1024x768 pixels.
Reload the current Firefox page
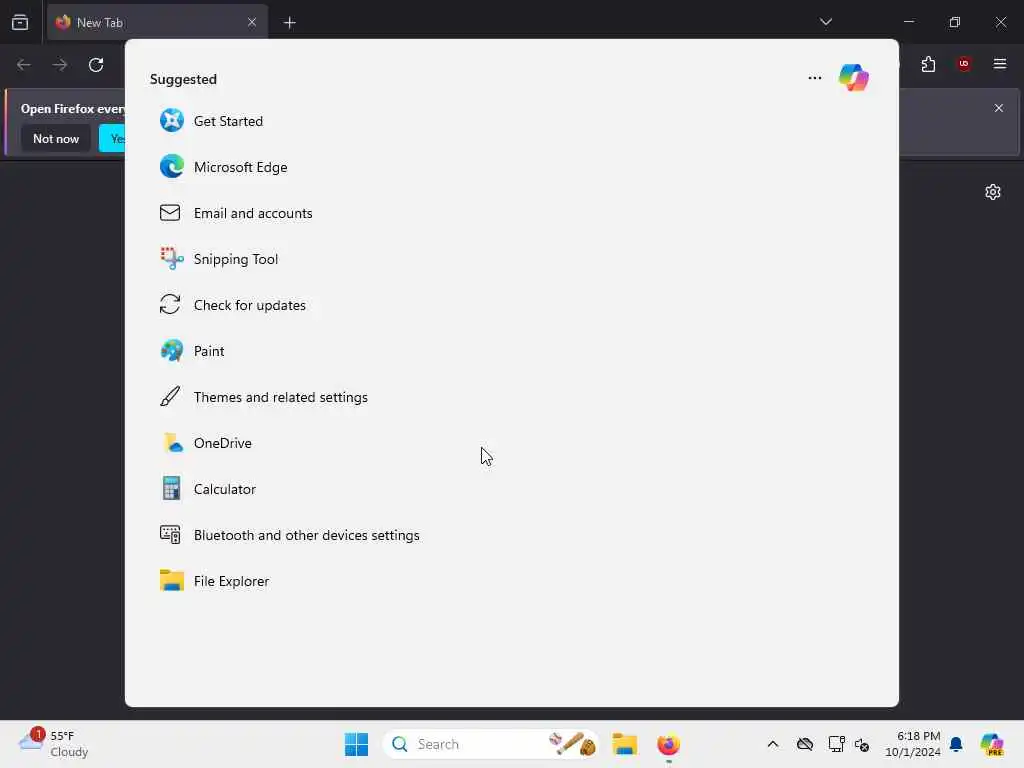(x=96, y=65)
